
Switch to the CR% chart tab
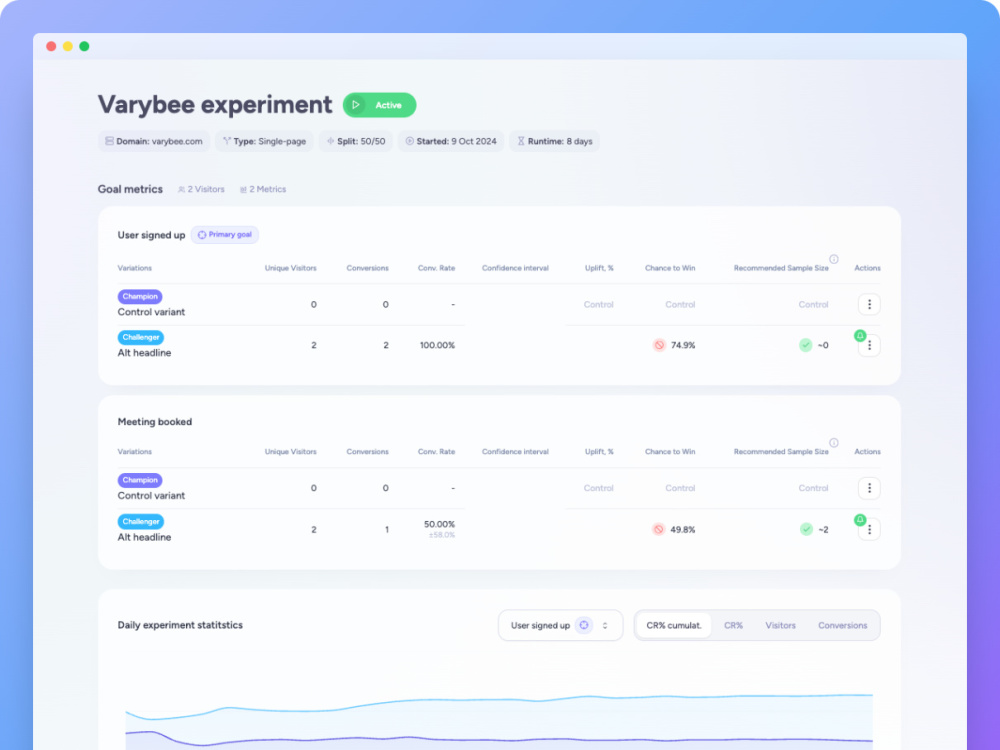point(733,626)
